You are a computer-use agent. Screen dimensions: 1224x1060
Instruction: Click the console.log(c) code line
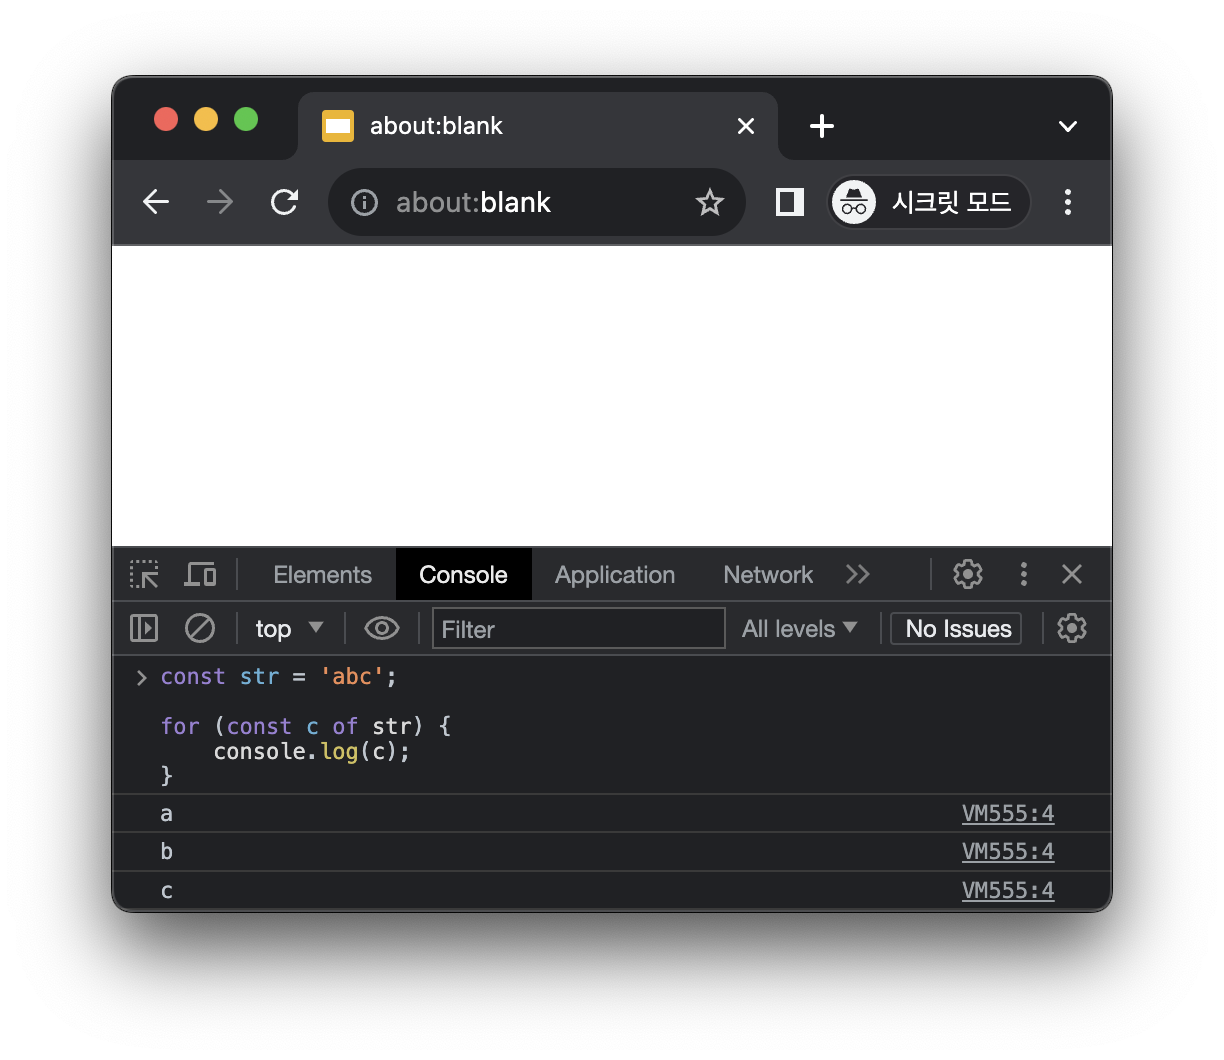(312, 752)
